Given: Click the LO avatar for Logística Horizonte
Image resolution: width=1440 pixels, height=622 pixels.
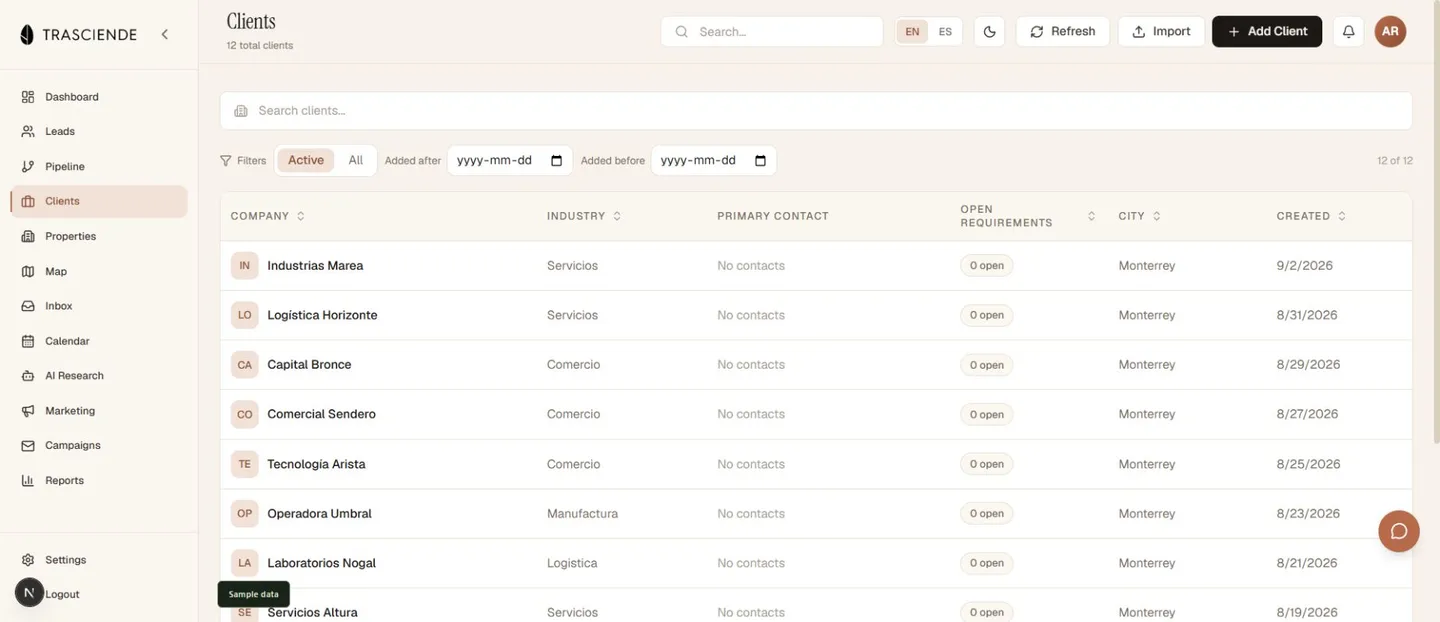Looking at the screenshot, I should pos(244,315).
